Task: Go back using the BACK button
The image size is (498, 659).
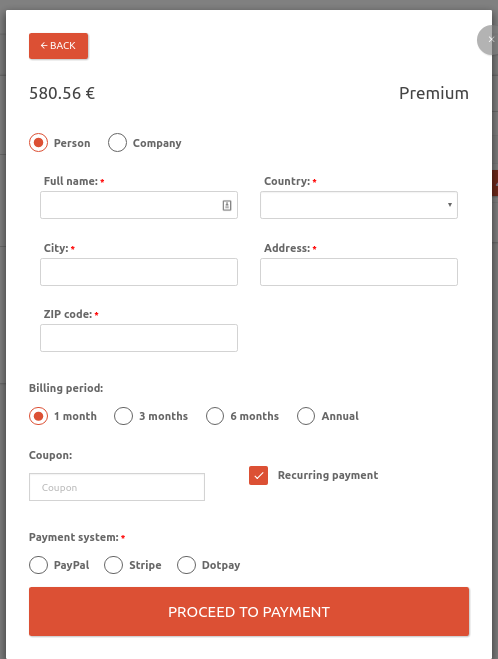Action: (x=58, y=46)
